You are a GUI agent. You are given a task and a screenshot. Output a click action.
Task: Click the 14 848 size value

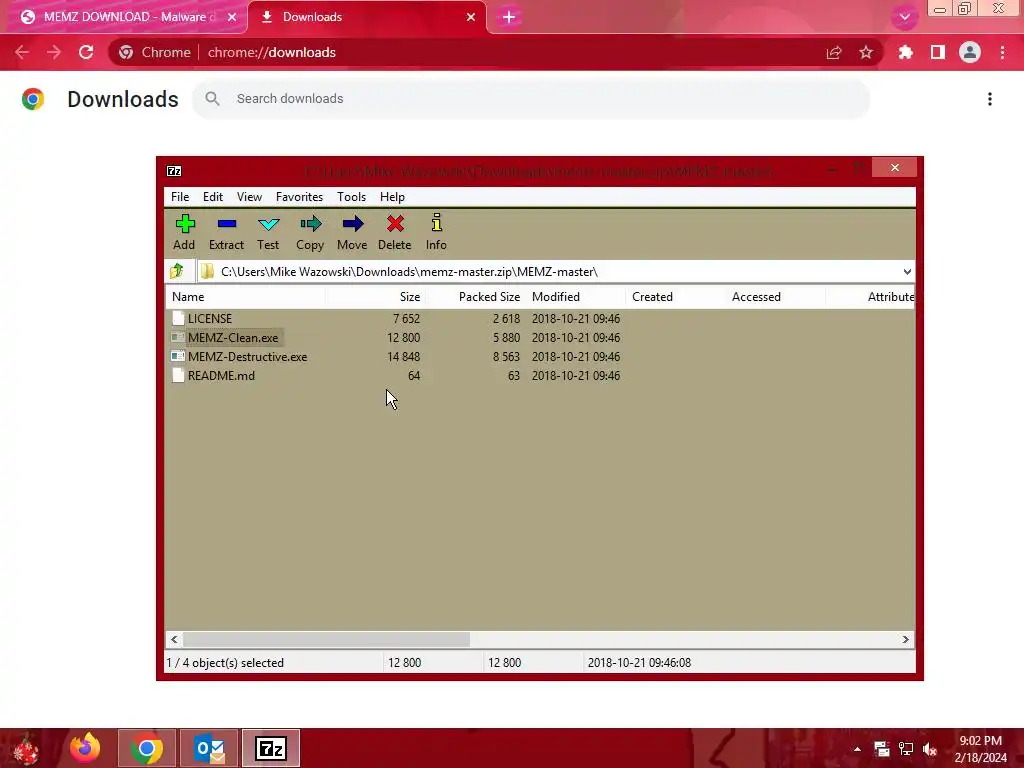click(x=404, y=357)
